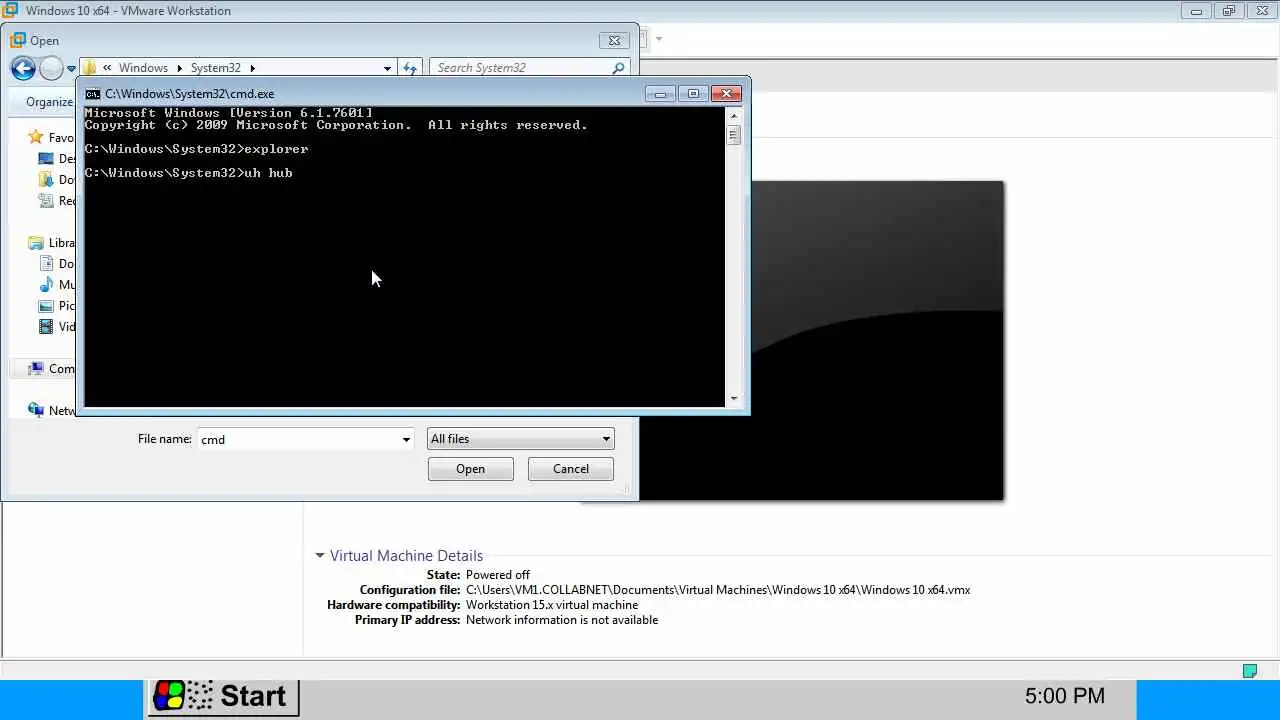Select Libraries icon in navigation pane
The width and height of the screenshot is (1280, 720).
pos(36,243)
